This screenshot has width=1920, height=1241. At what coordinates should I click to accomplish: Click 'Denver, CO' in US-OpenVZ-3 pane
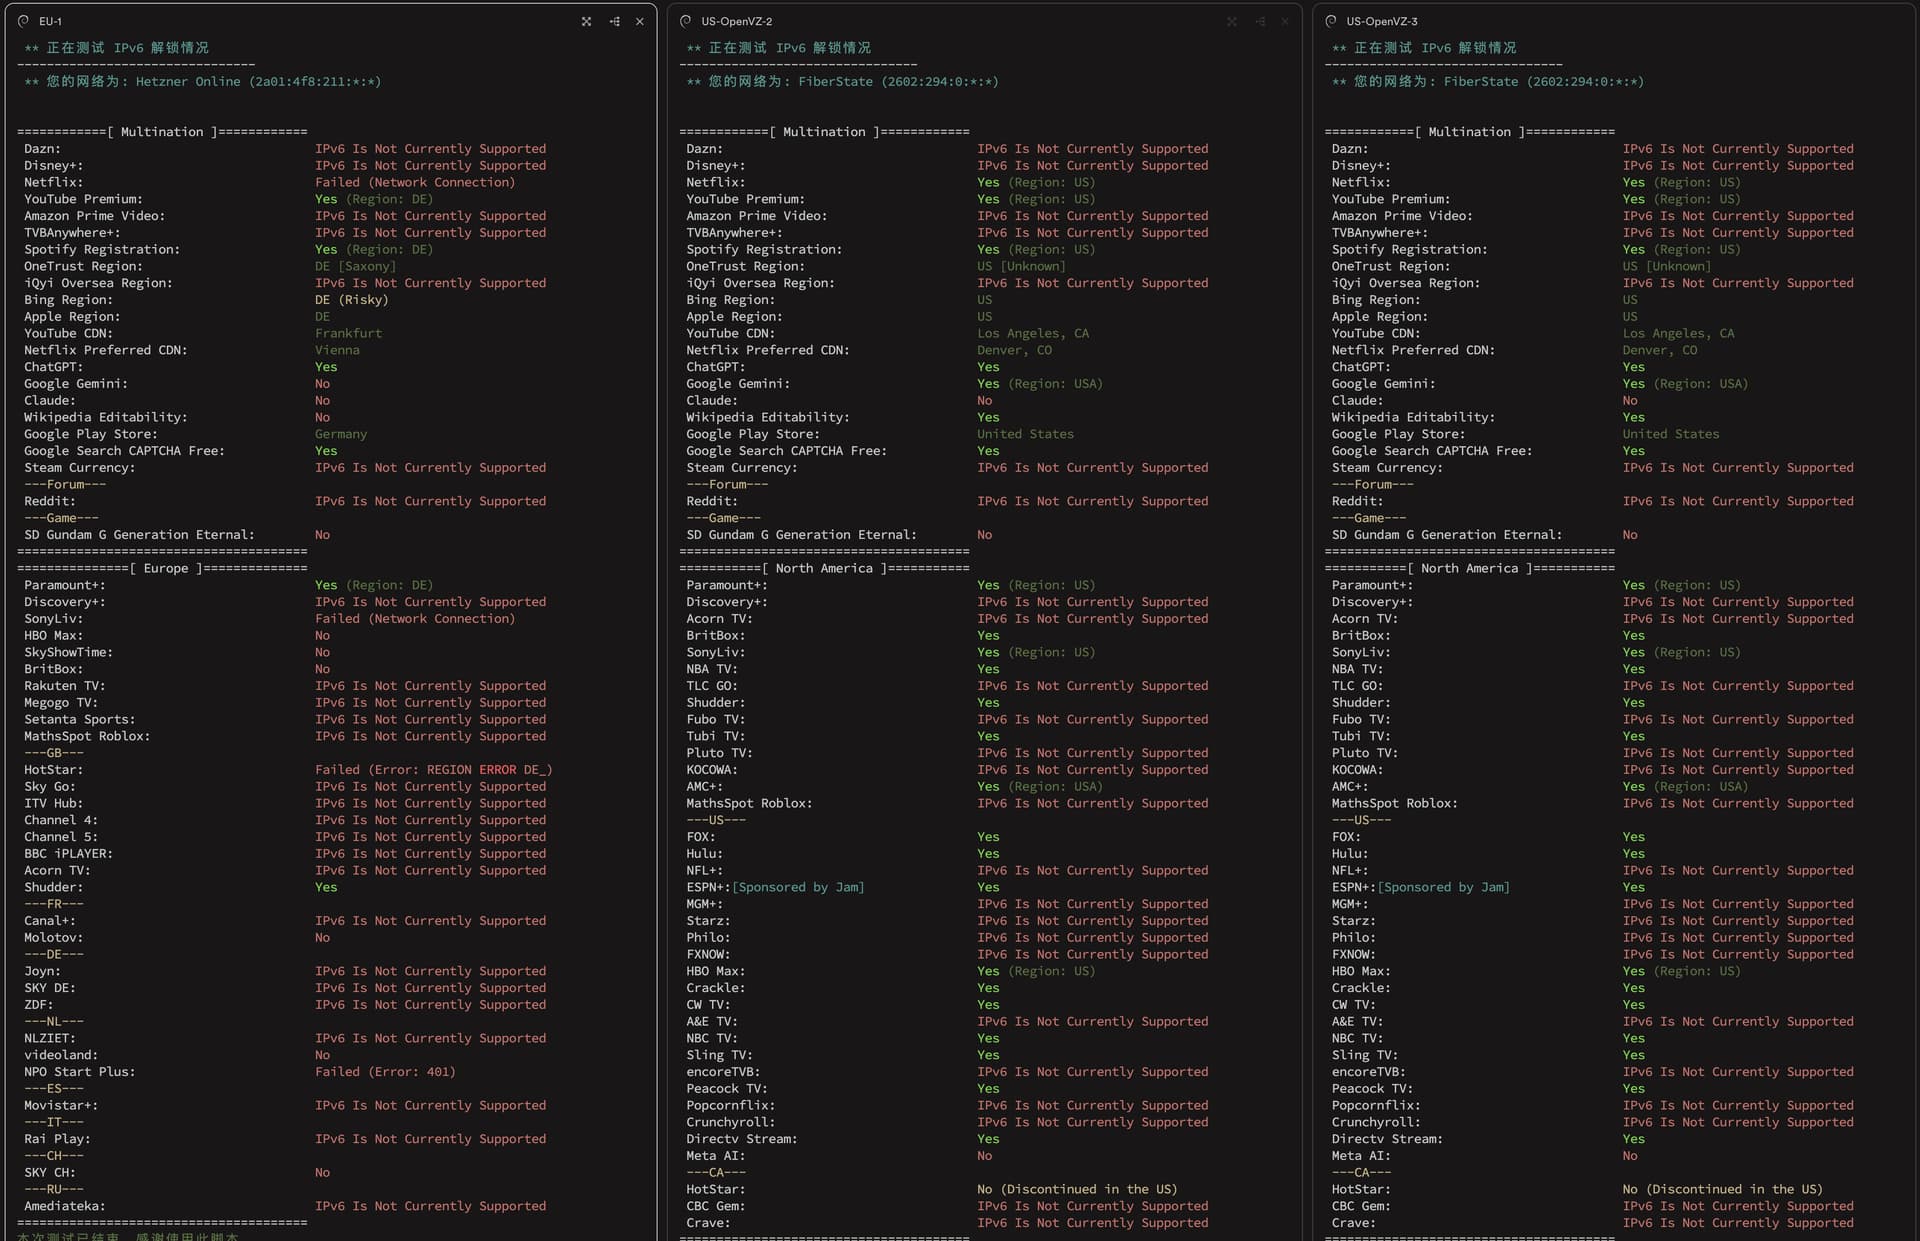1660,350
